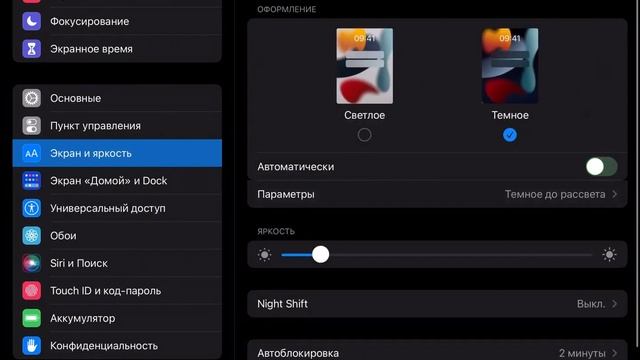Tap the Темное до рассвета value
Viewport: 640px width, 360px height.
[555, 194]
